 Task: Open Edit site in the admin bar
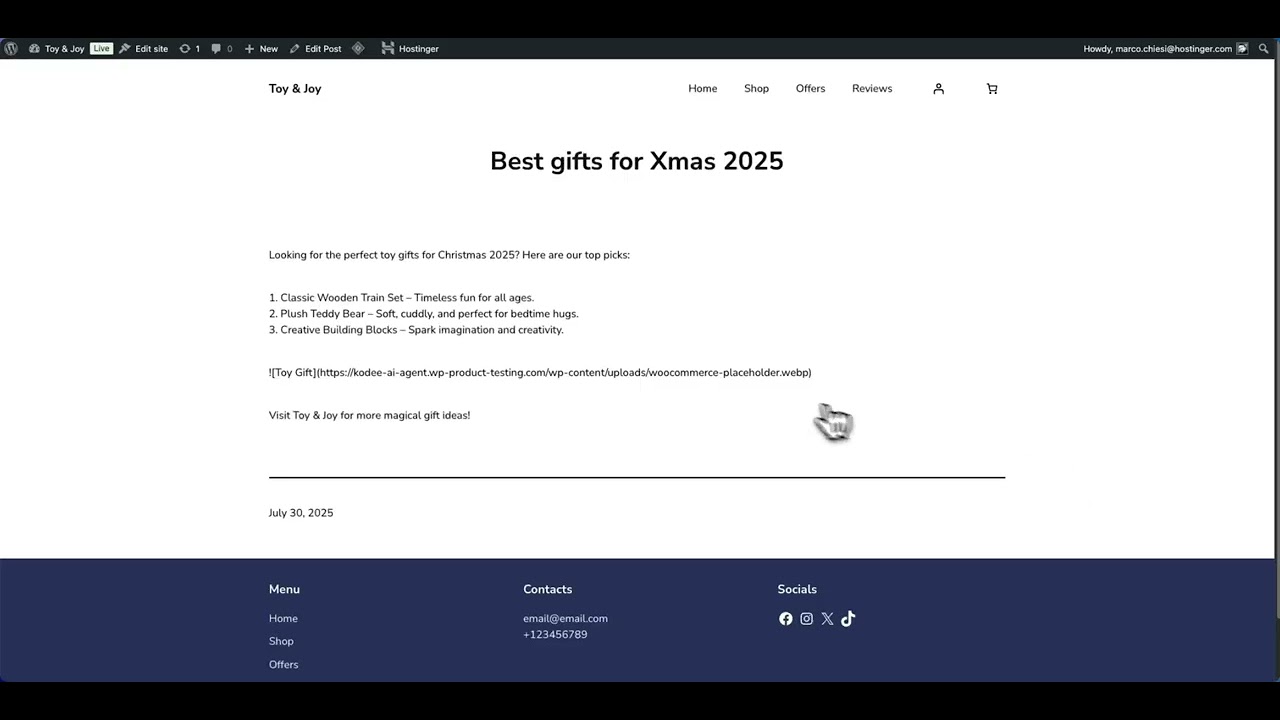point(144,48)
